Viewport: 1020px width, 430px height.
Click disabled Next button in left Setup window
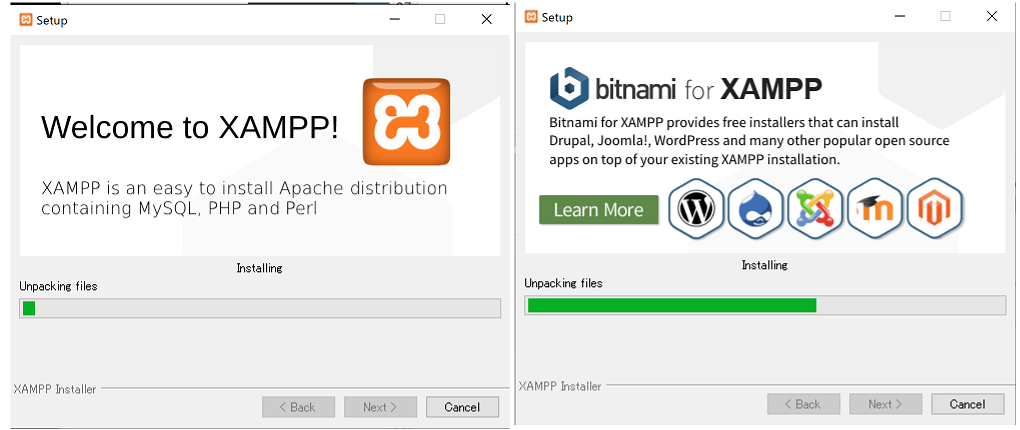(380, 407)
